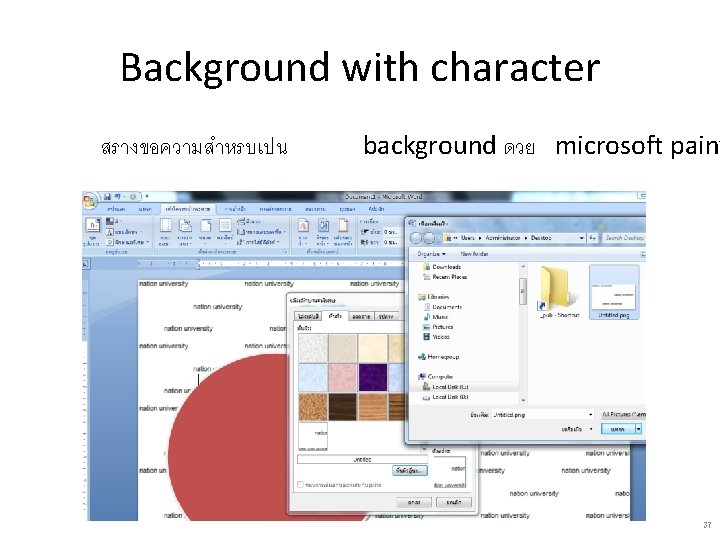Select the folder shortcut in file dialog
Screen dimensions: 720x540
pos(559,292)
